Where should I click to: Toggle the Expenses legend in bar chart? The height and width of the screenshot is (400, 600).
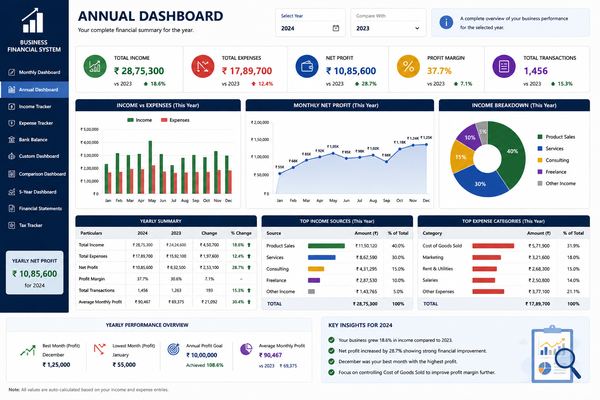pyautogui.click(x=175, y=120)
